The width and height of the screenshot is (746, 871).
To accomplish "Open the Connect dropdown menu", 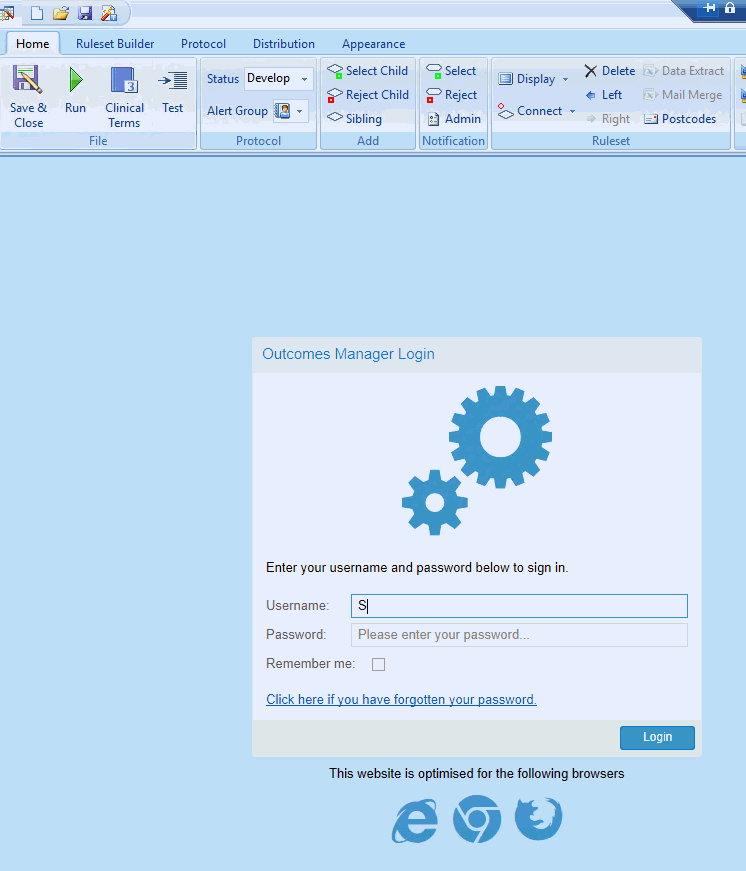I will pos(572,111).
